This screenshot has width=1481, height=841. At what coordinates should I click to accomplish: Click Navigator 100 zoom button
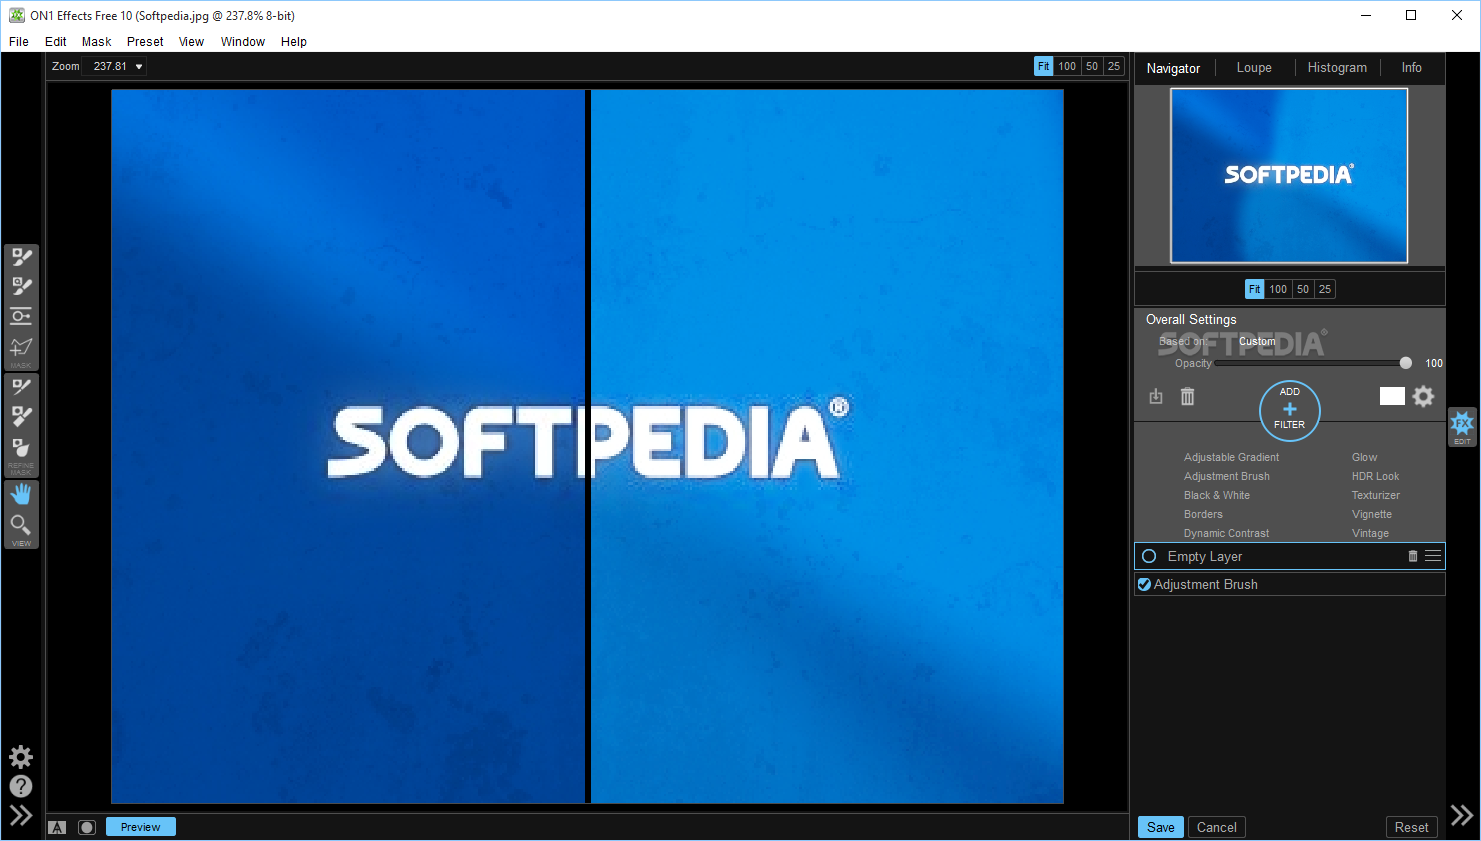point(1278,289)
